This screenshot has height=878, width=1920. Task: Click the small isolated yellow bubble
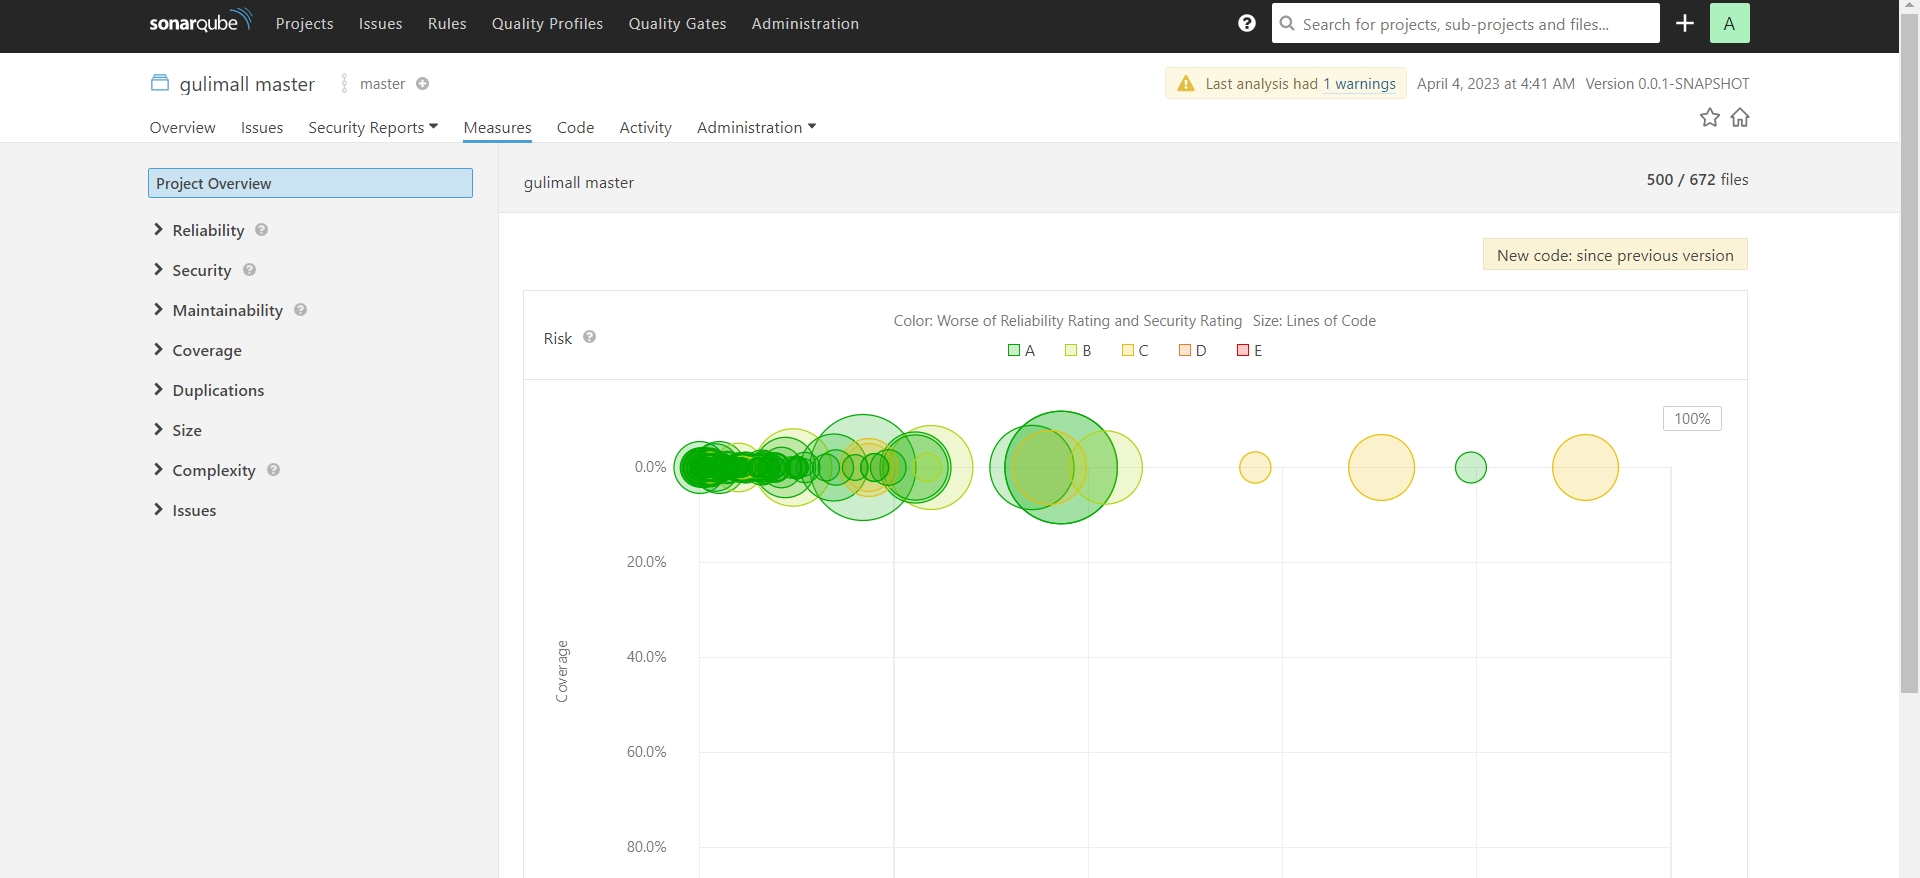click(x=1255, y=467)
